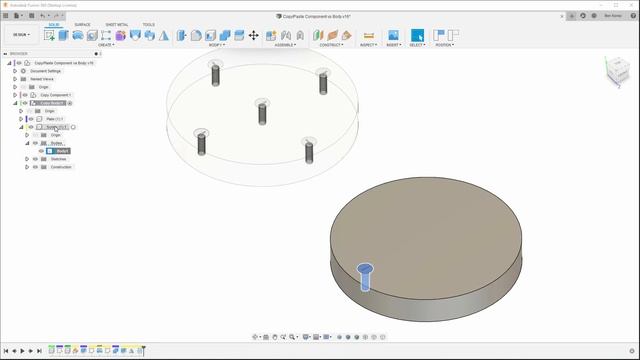Select the Create Sketch tool
This screenshot has width=640, height=360.
49,36
